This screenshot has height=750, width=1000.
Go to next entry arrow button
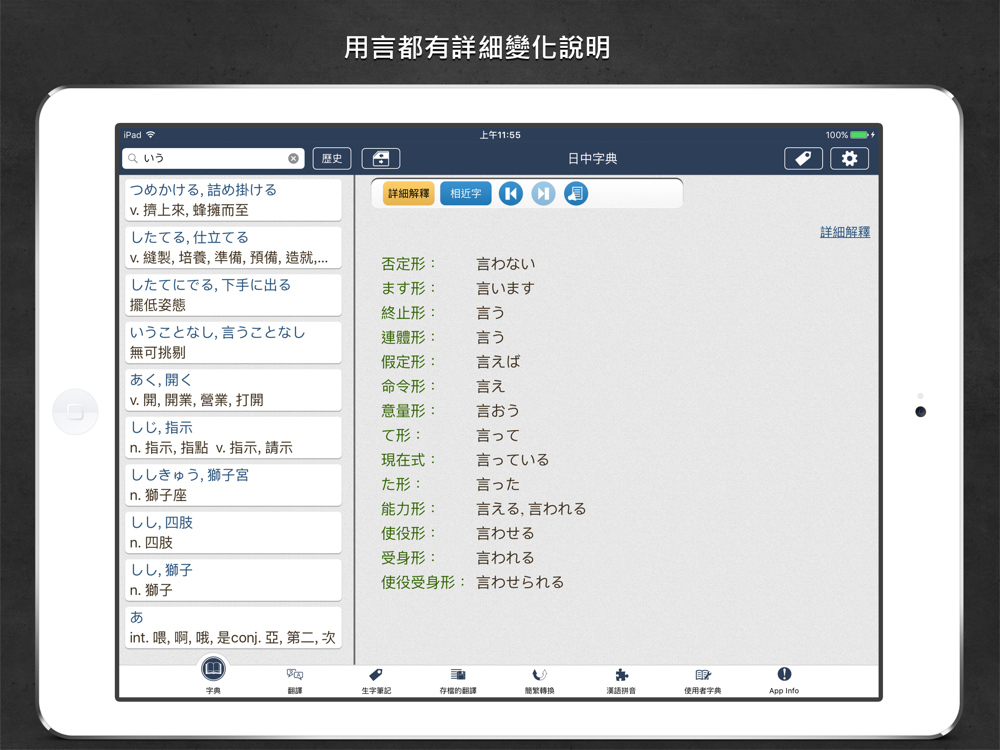543,193
